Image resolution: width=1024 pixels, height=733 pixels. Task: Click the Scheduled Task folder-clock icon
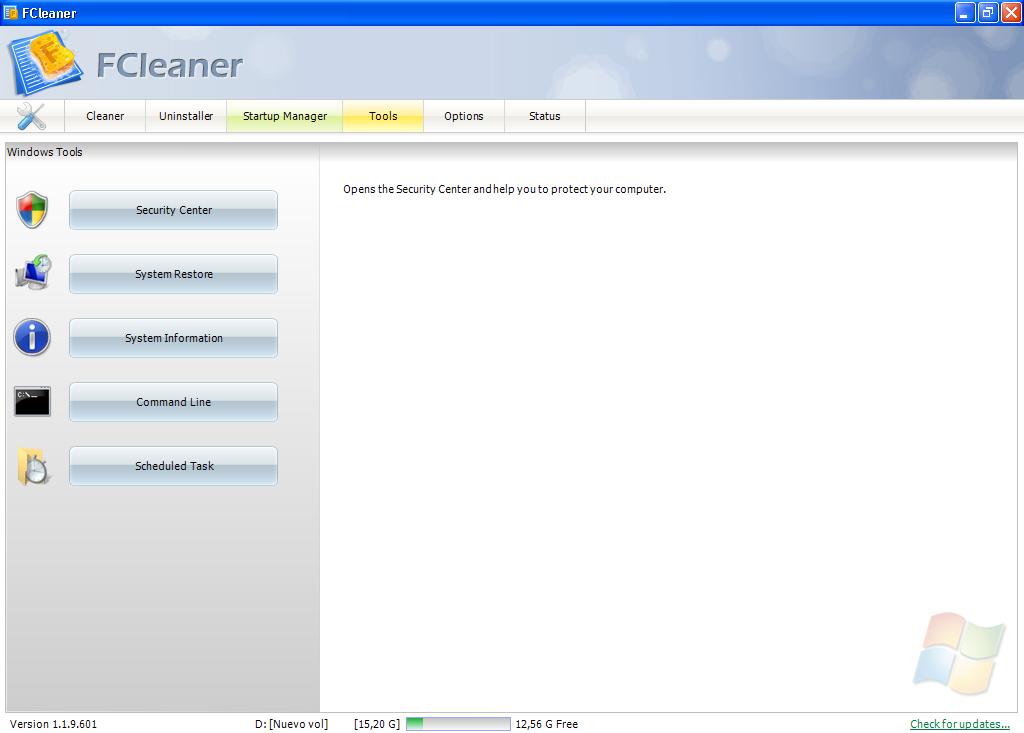coord(33,466)
